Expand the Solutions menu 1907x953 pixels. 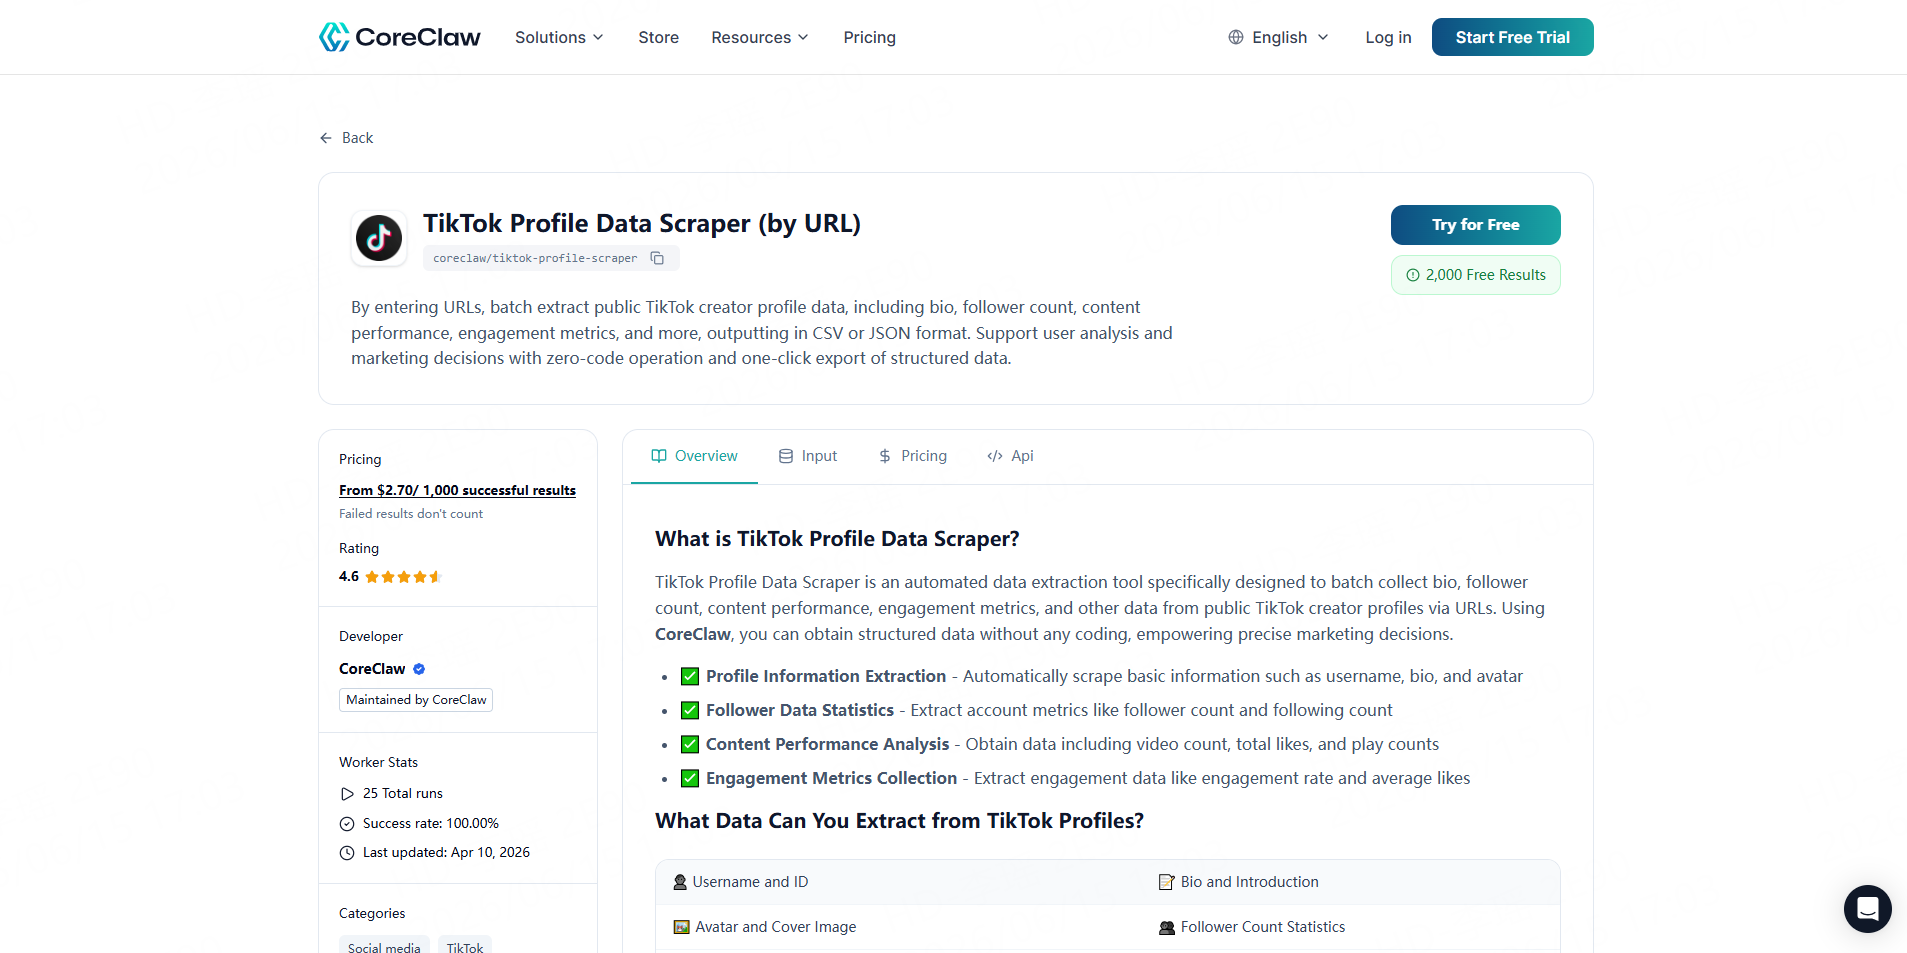click(x=559, y=37)
